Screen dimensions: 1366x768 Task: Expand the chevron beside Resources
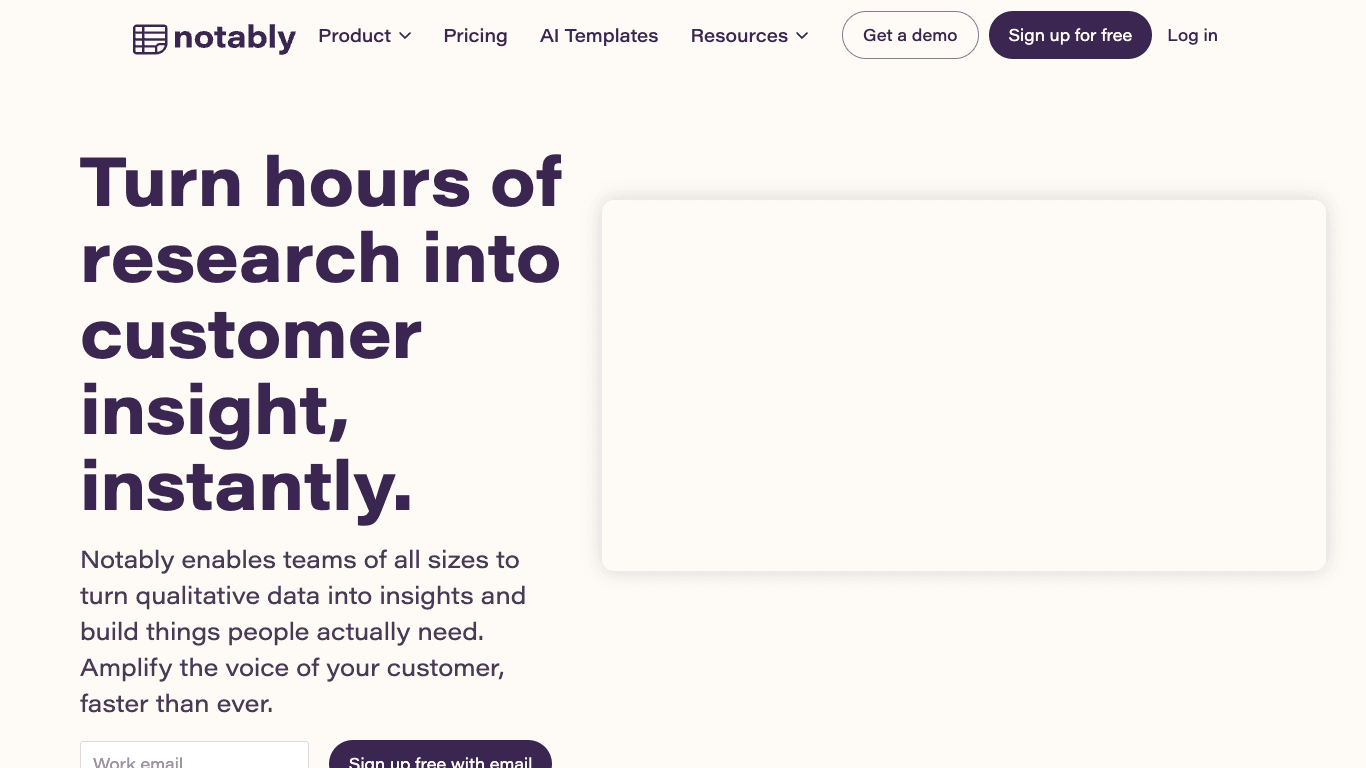point(802,36)
